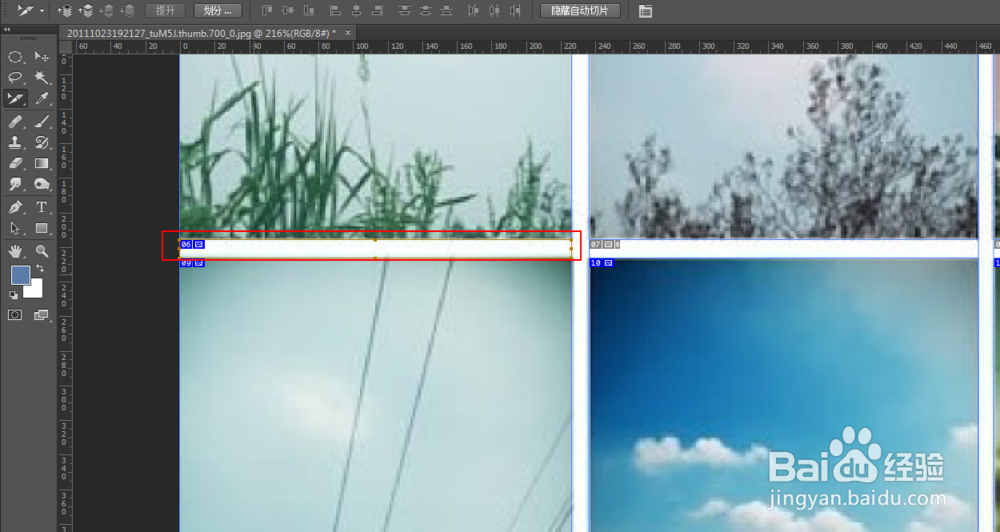Change the screen mode
The image size is (1000, 532).
tap(41, 314)
